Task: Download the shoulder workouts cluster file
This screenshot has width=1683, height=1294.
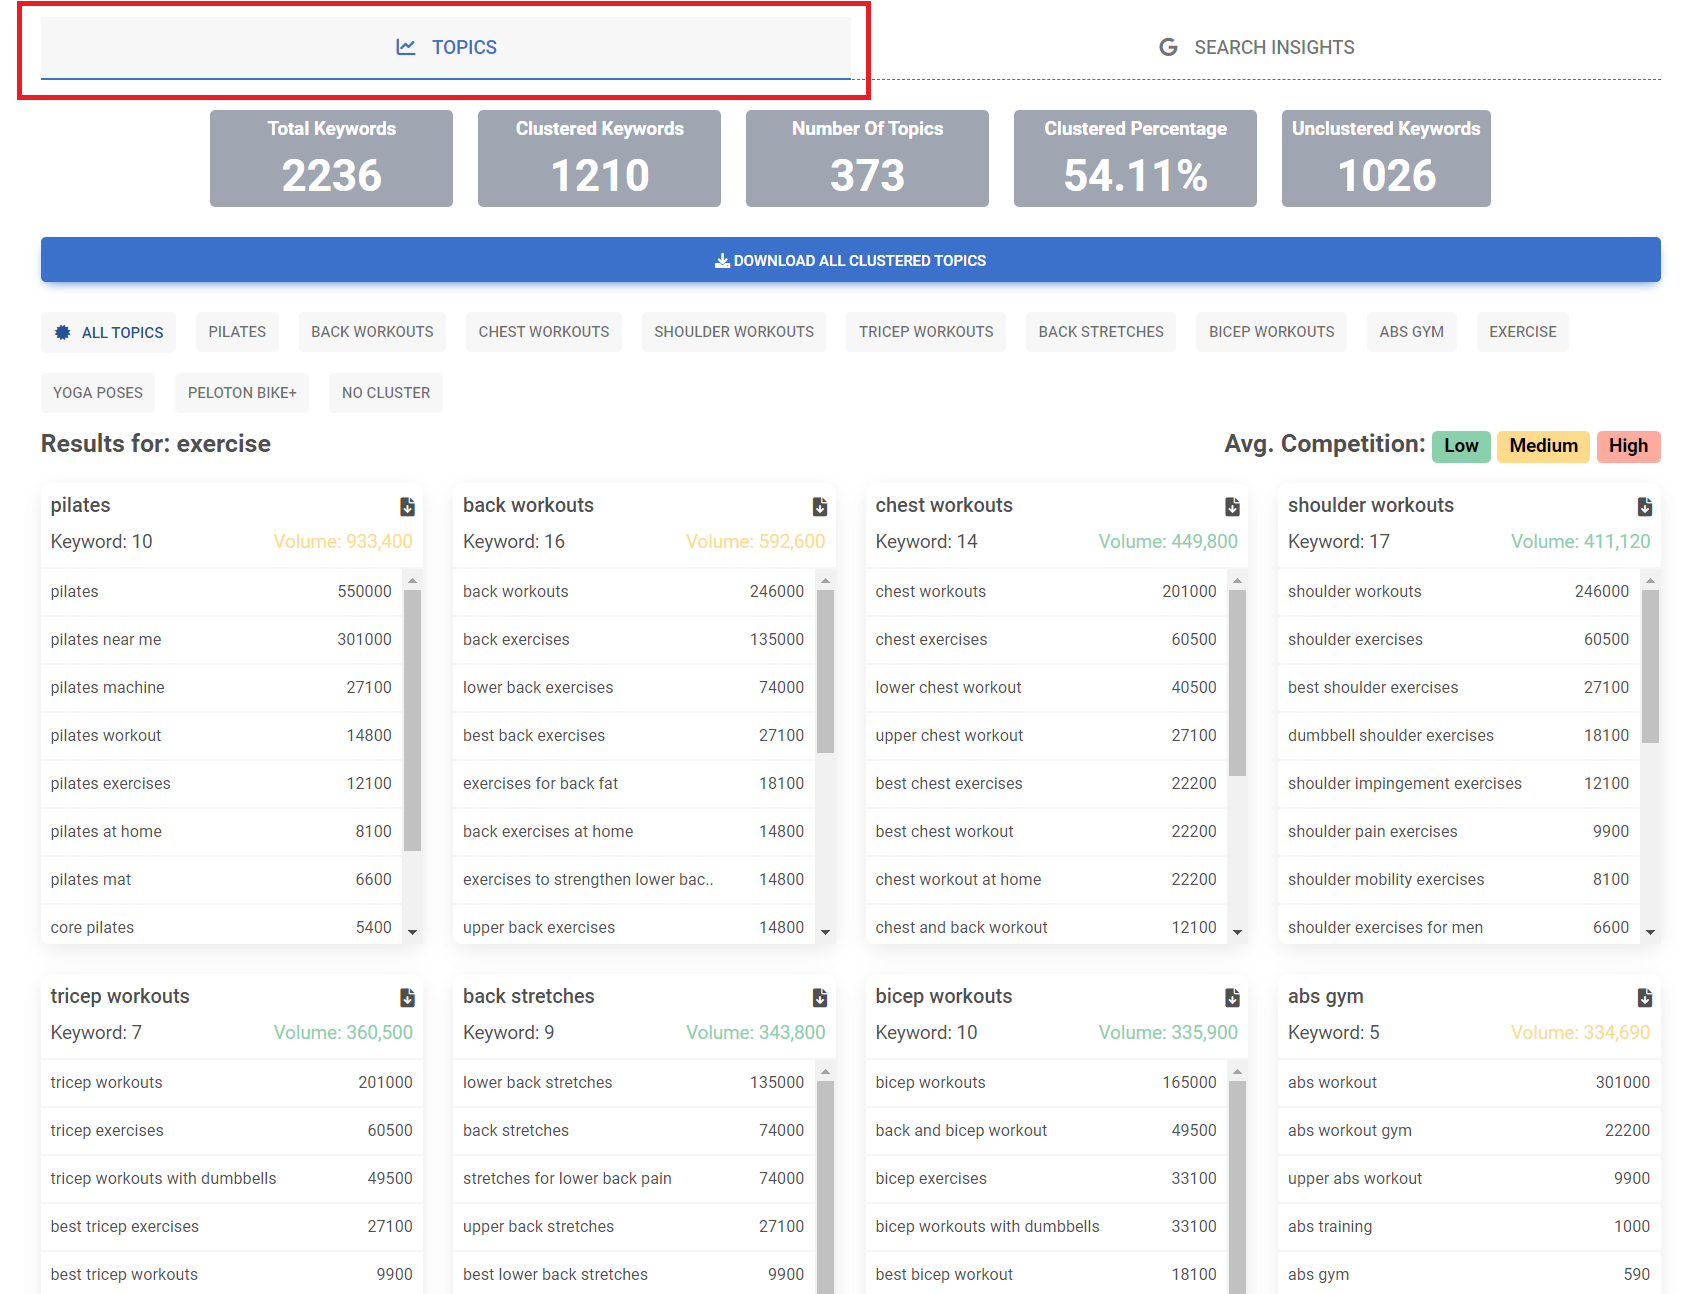Action: 1645,507
